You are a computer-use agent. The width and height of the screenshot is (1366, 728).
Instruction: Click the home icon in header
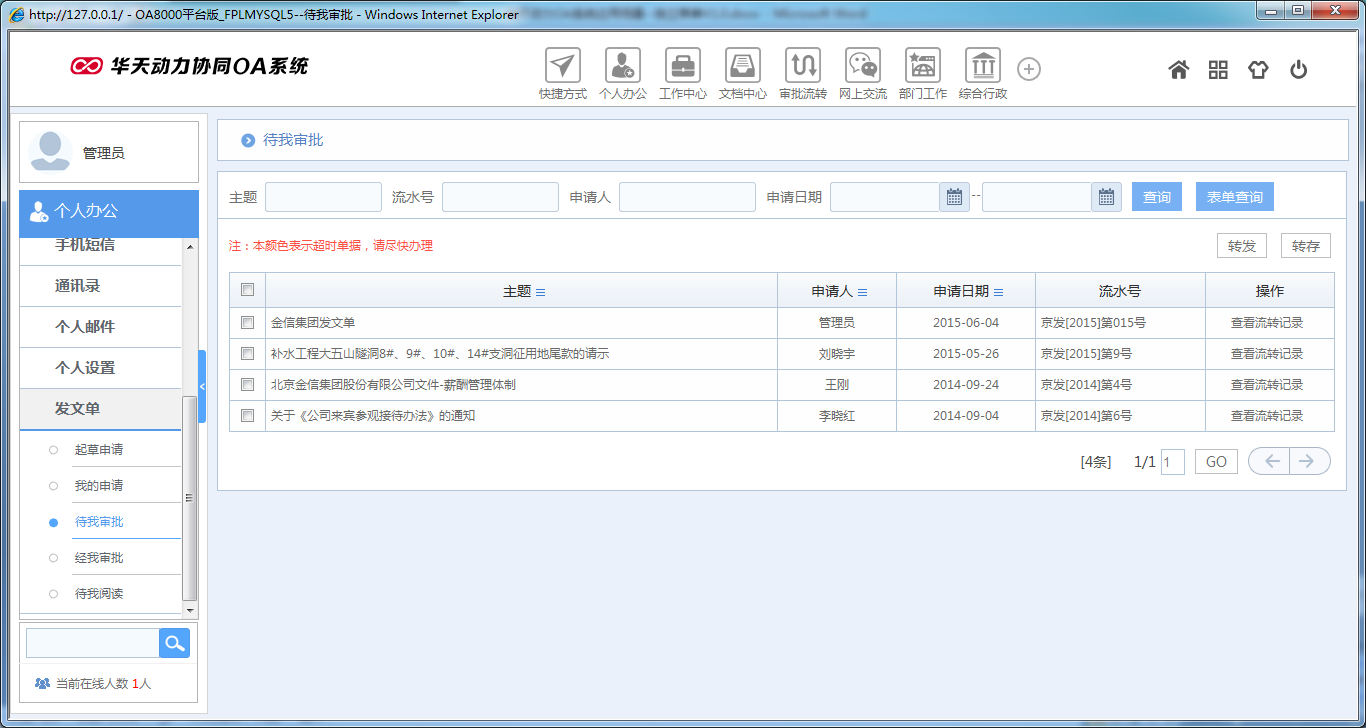point(1179,69)
